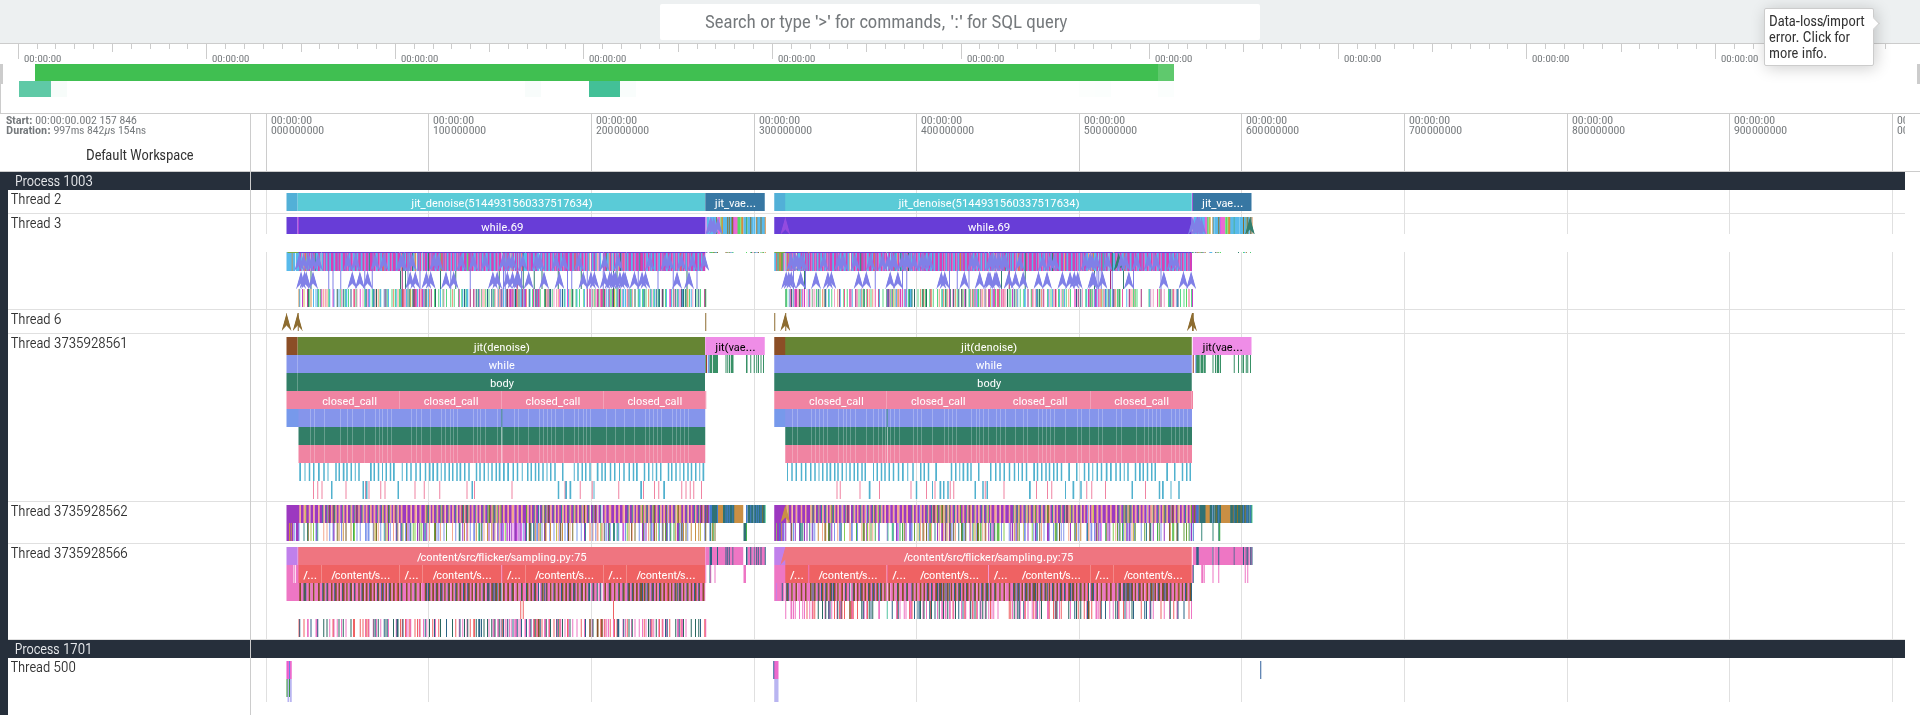Select the Thread 3 track label
Screen dimensions: 1920x715
pyautogui.click(x=36, y=223)
